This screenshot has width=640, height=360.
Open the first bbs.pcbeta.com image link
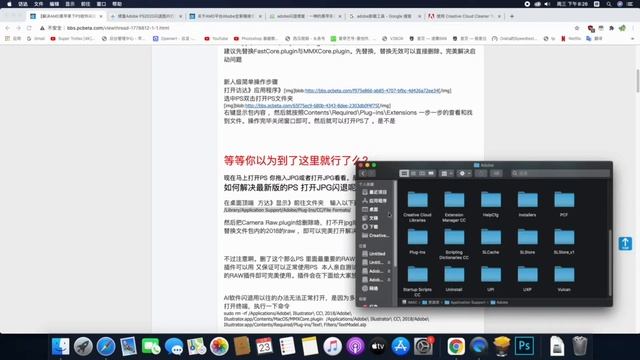coord(372,91)
